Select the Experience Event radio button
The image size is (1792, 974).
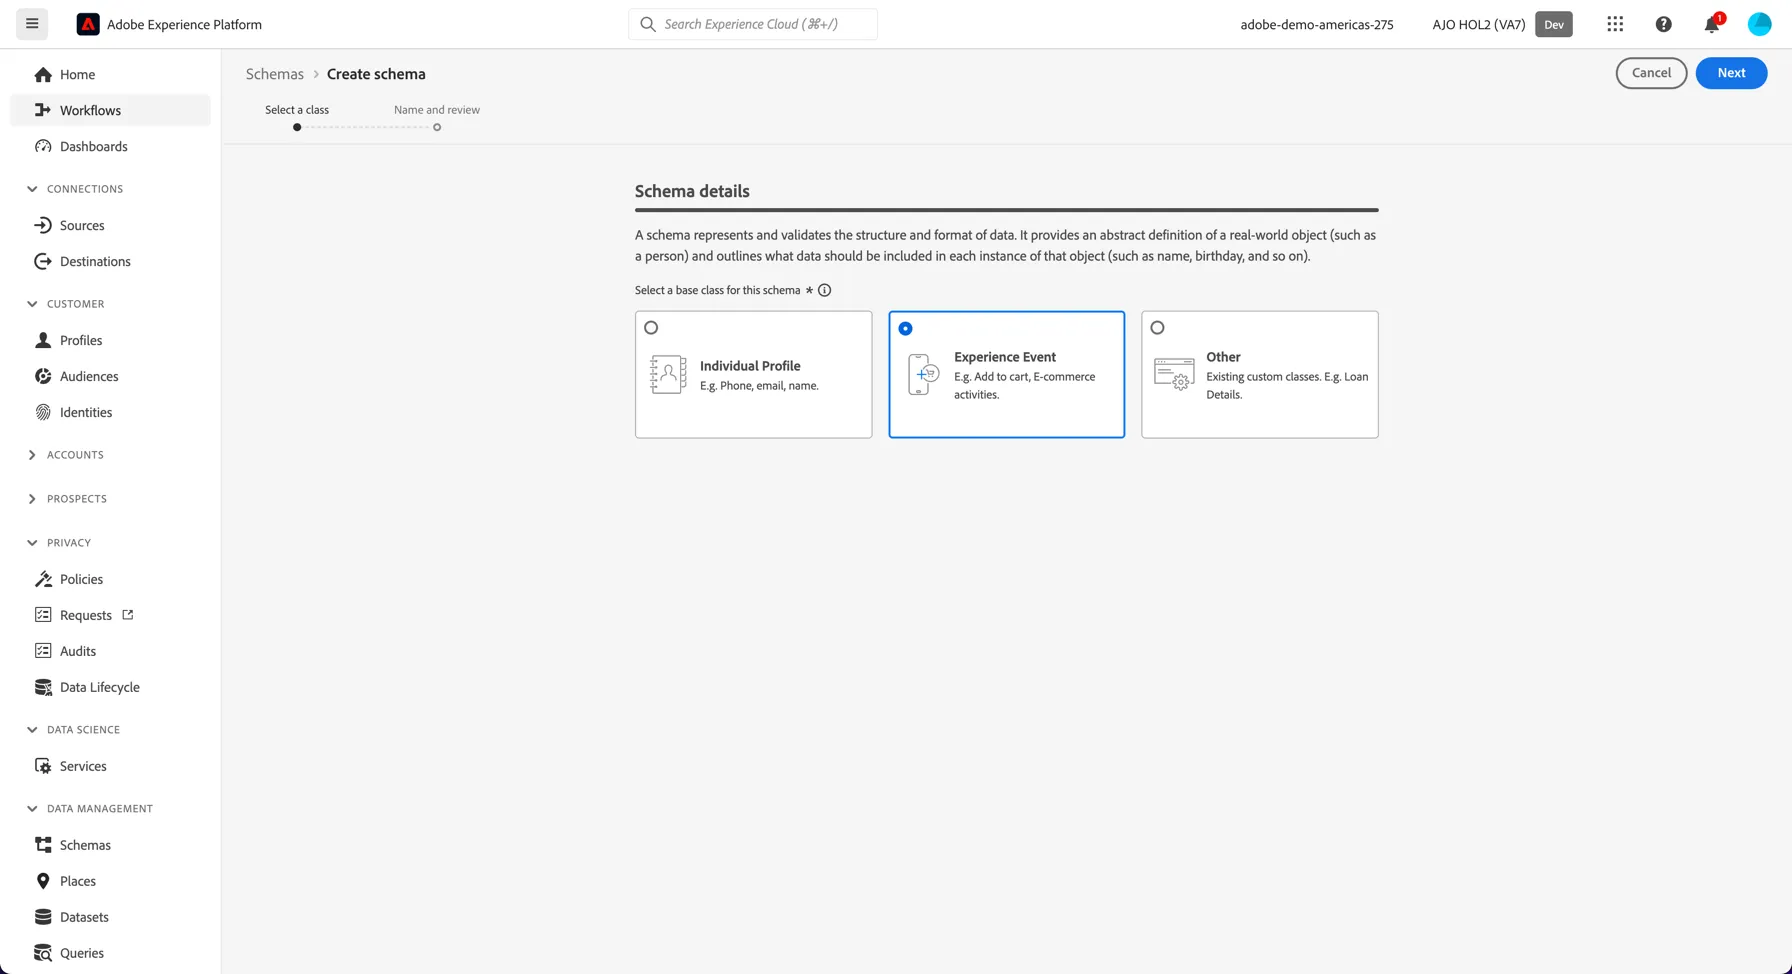(905, 328)
